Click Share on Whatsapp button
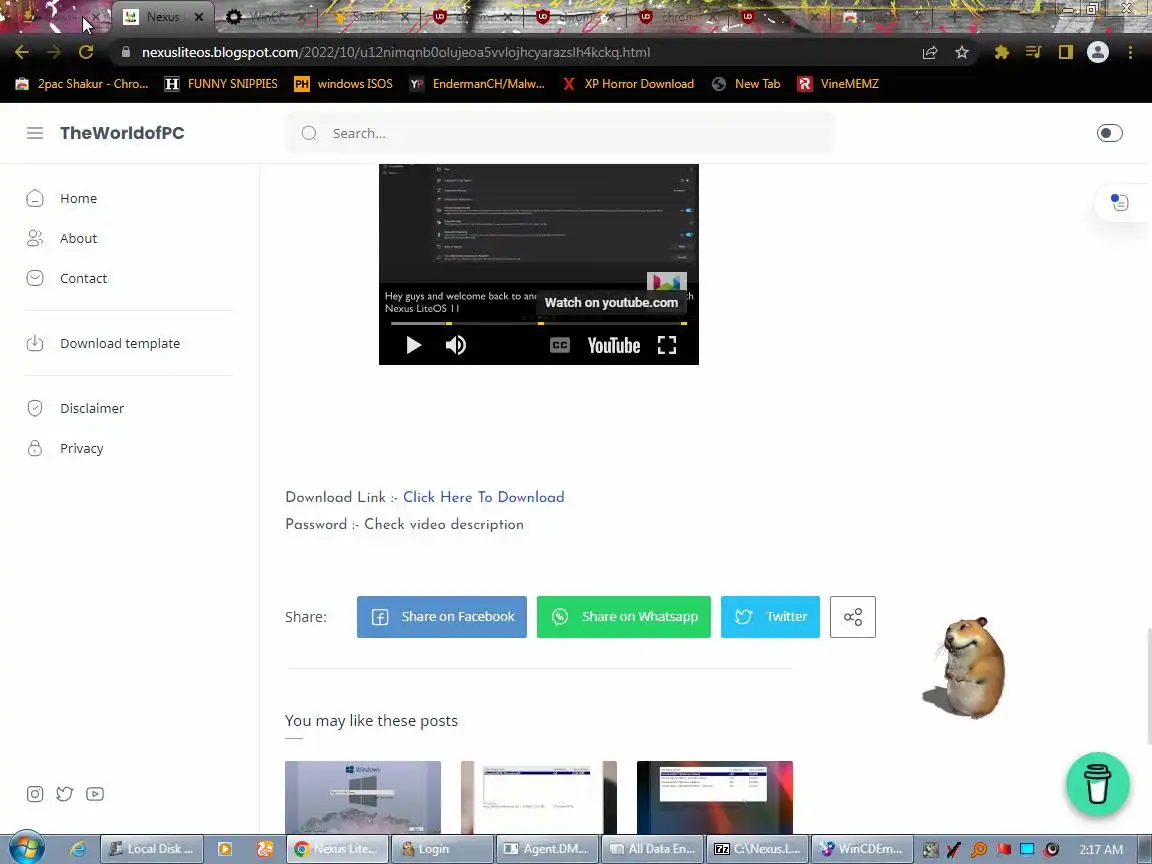 (x=624, y=617)
